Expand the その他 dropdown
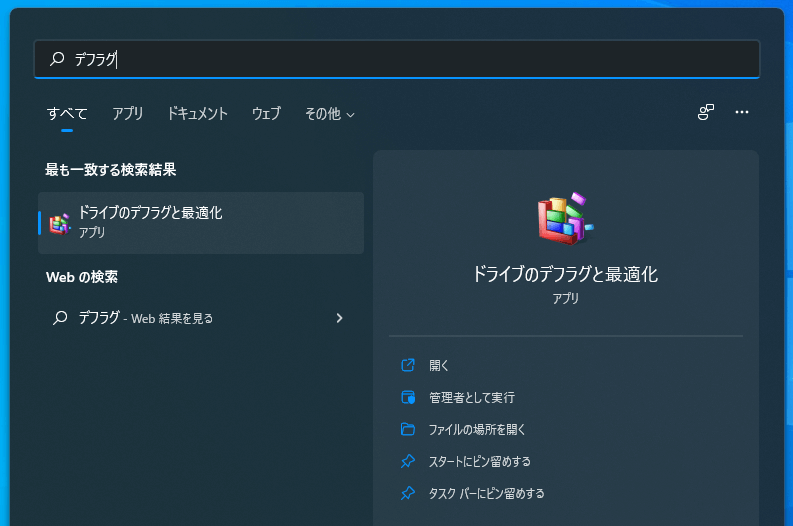The width and height of the screenshot is (793, 526). (330, 114)
